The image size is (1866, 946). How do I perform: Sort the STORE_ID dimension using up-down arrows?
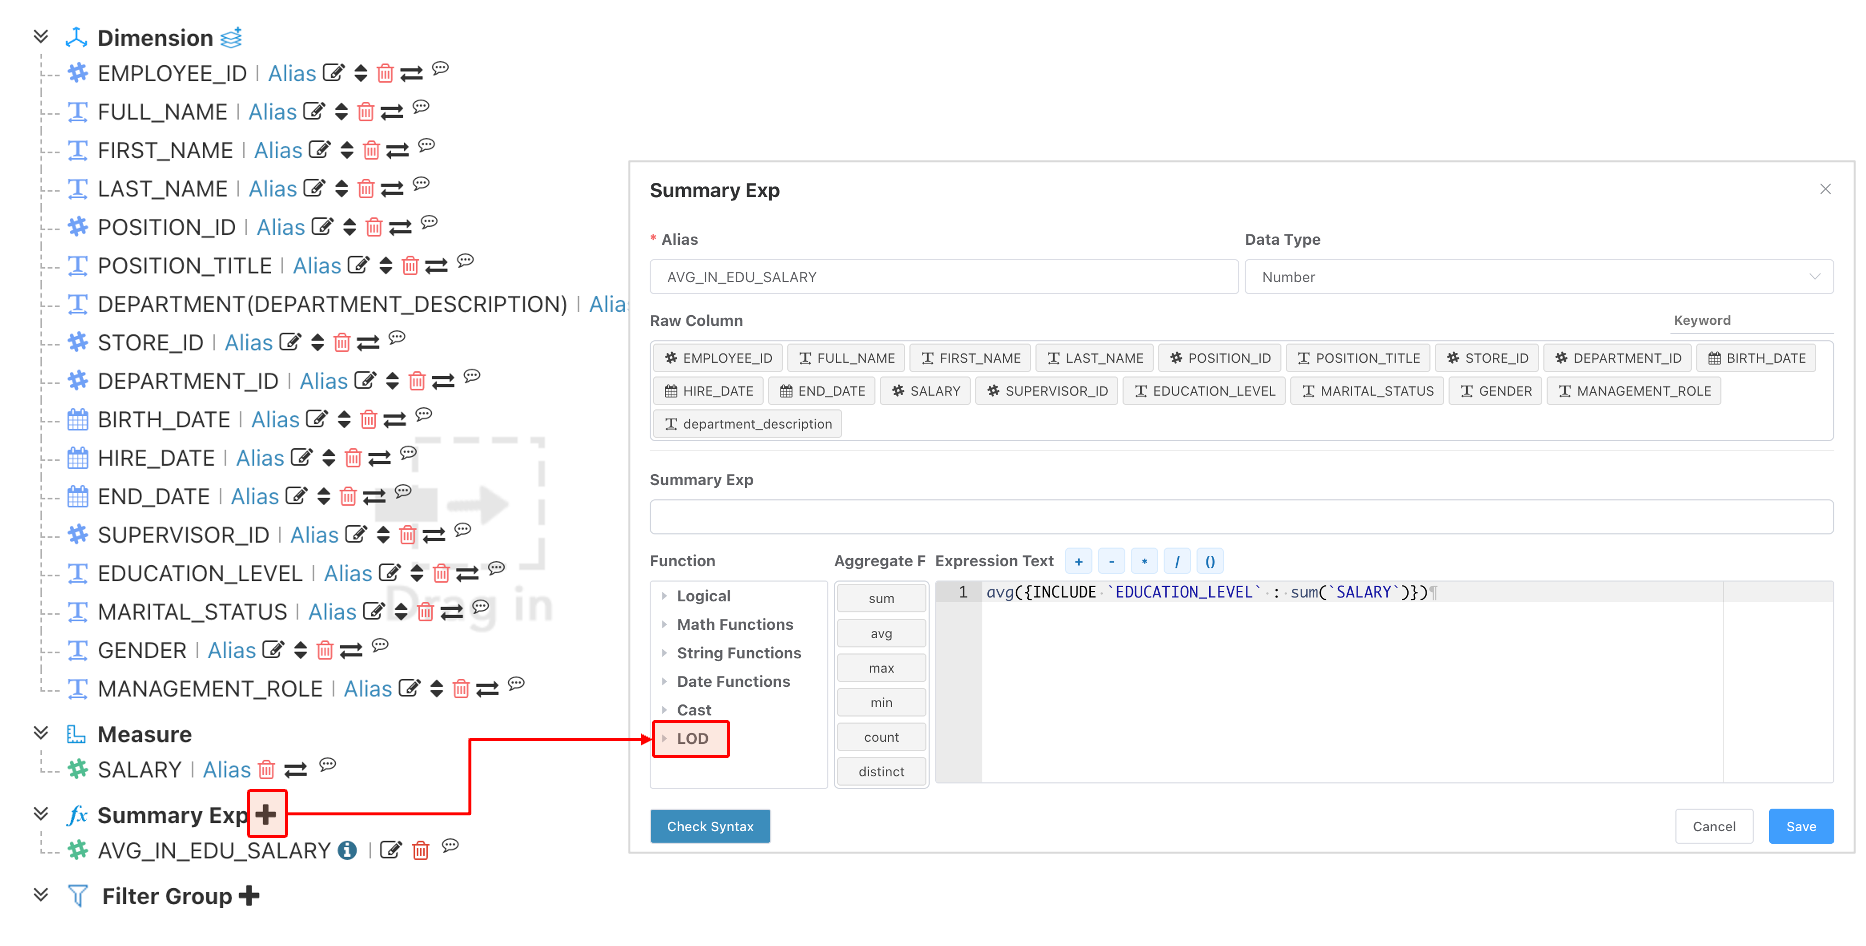click(317, 343)
